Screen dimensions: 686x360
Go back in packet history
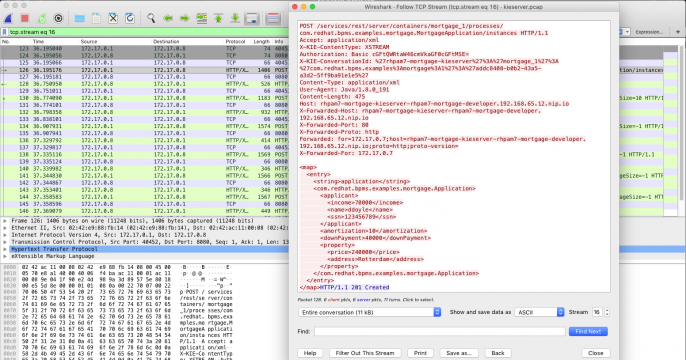tap(168, 18)
